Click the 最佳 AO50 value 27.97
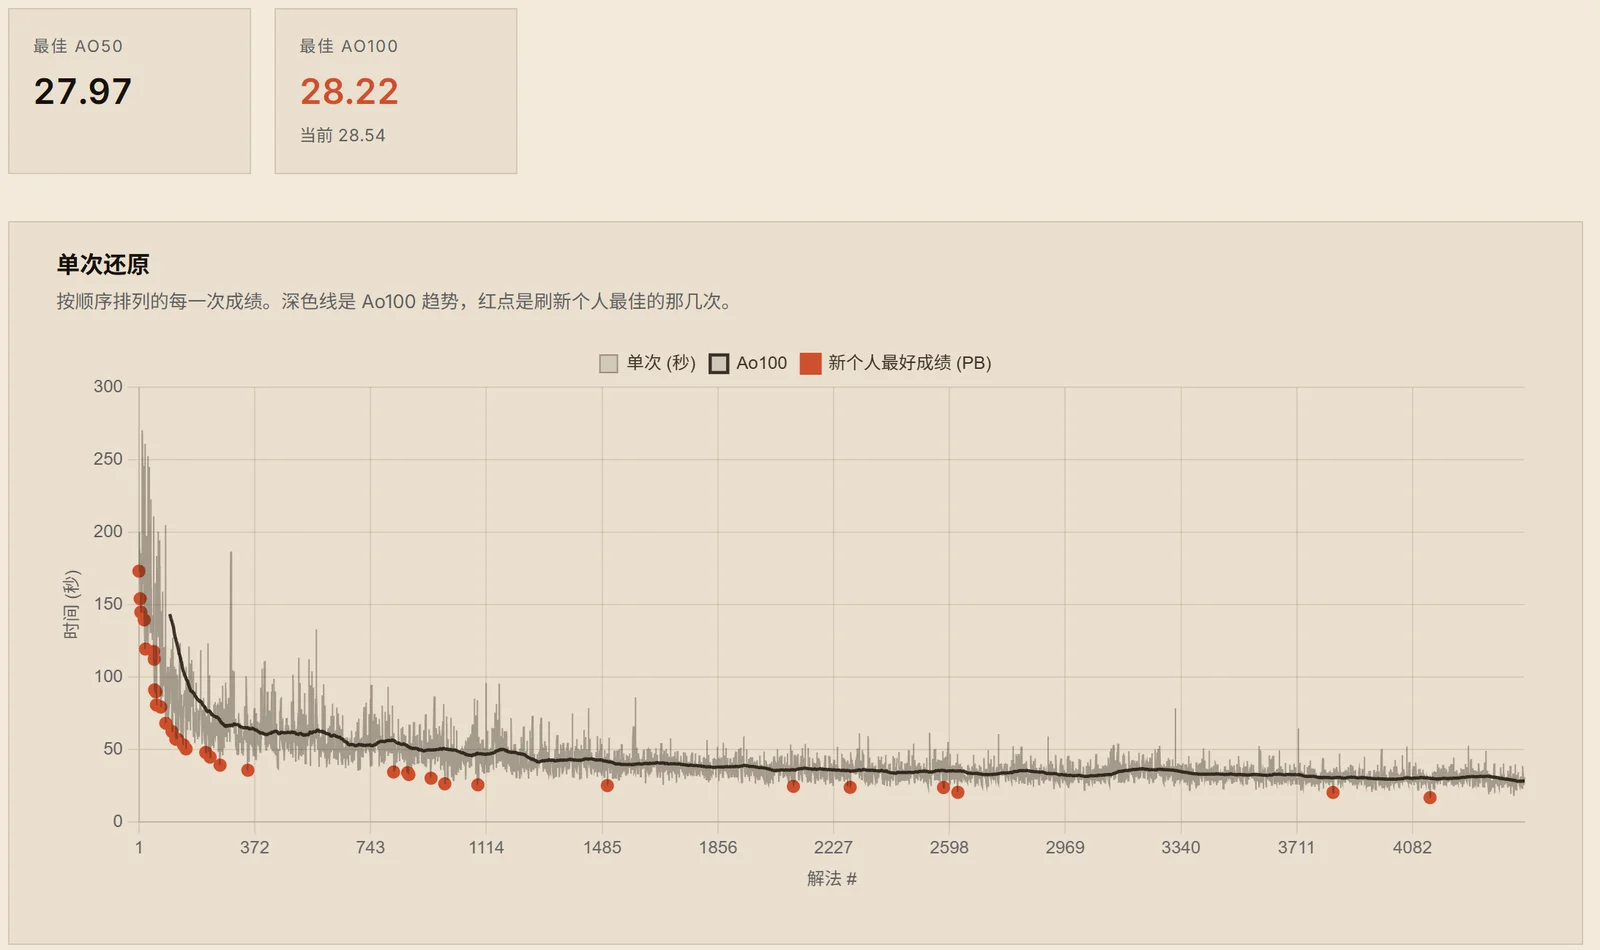Image resolution: width=1600 pixels, height=950 pixels. [x=83, y=92]
